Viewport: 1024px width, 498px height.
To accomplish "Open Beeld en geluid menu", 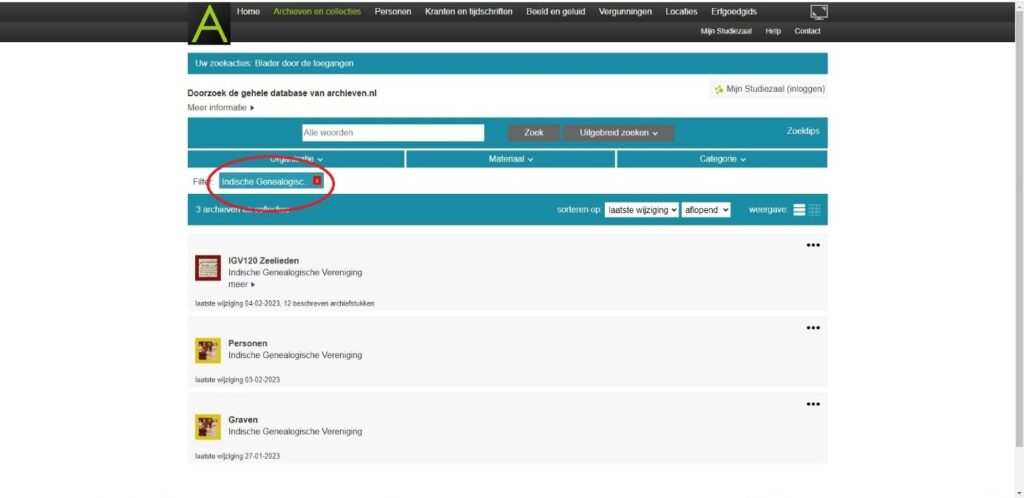I will coord(556,12).
